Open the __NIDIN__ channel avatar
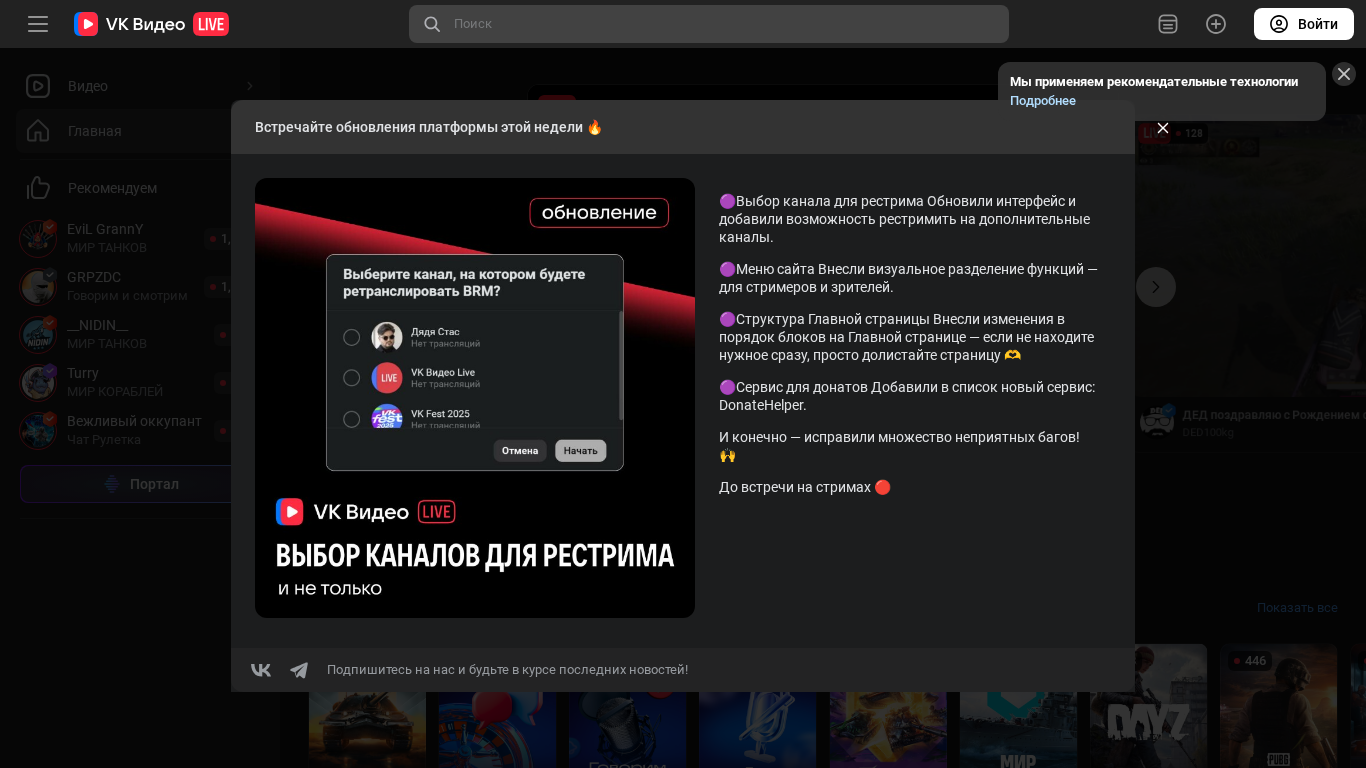1366x768 pixels. (x=38, y=335)
